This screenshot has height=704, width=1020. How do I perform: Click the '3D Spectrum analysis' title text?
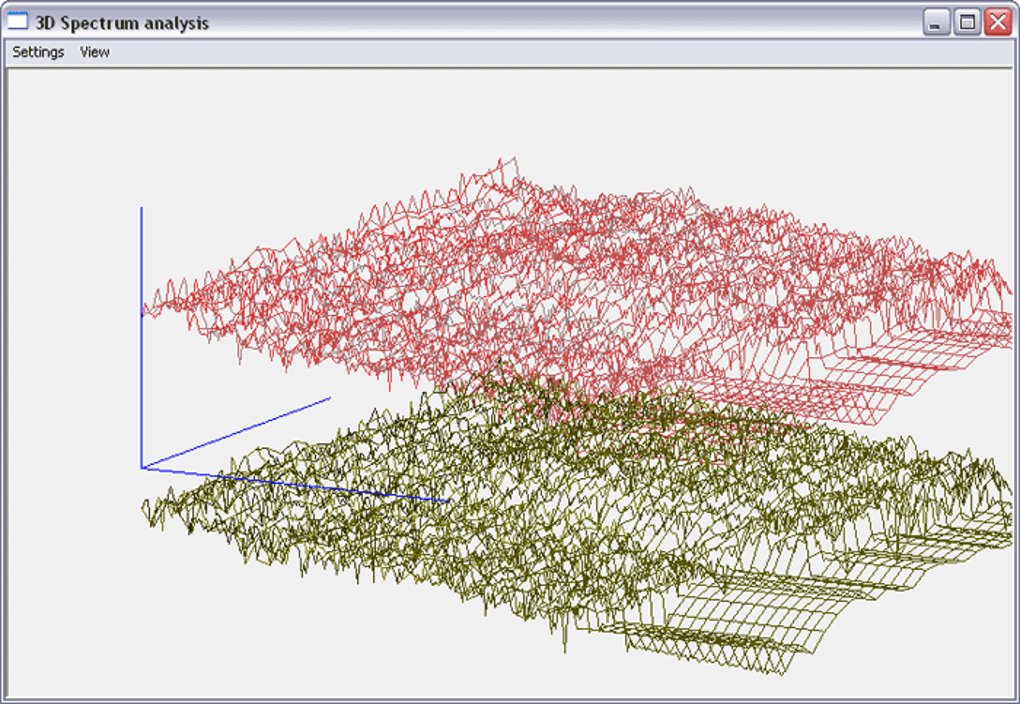(x=122, y=23)
